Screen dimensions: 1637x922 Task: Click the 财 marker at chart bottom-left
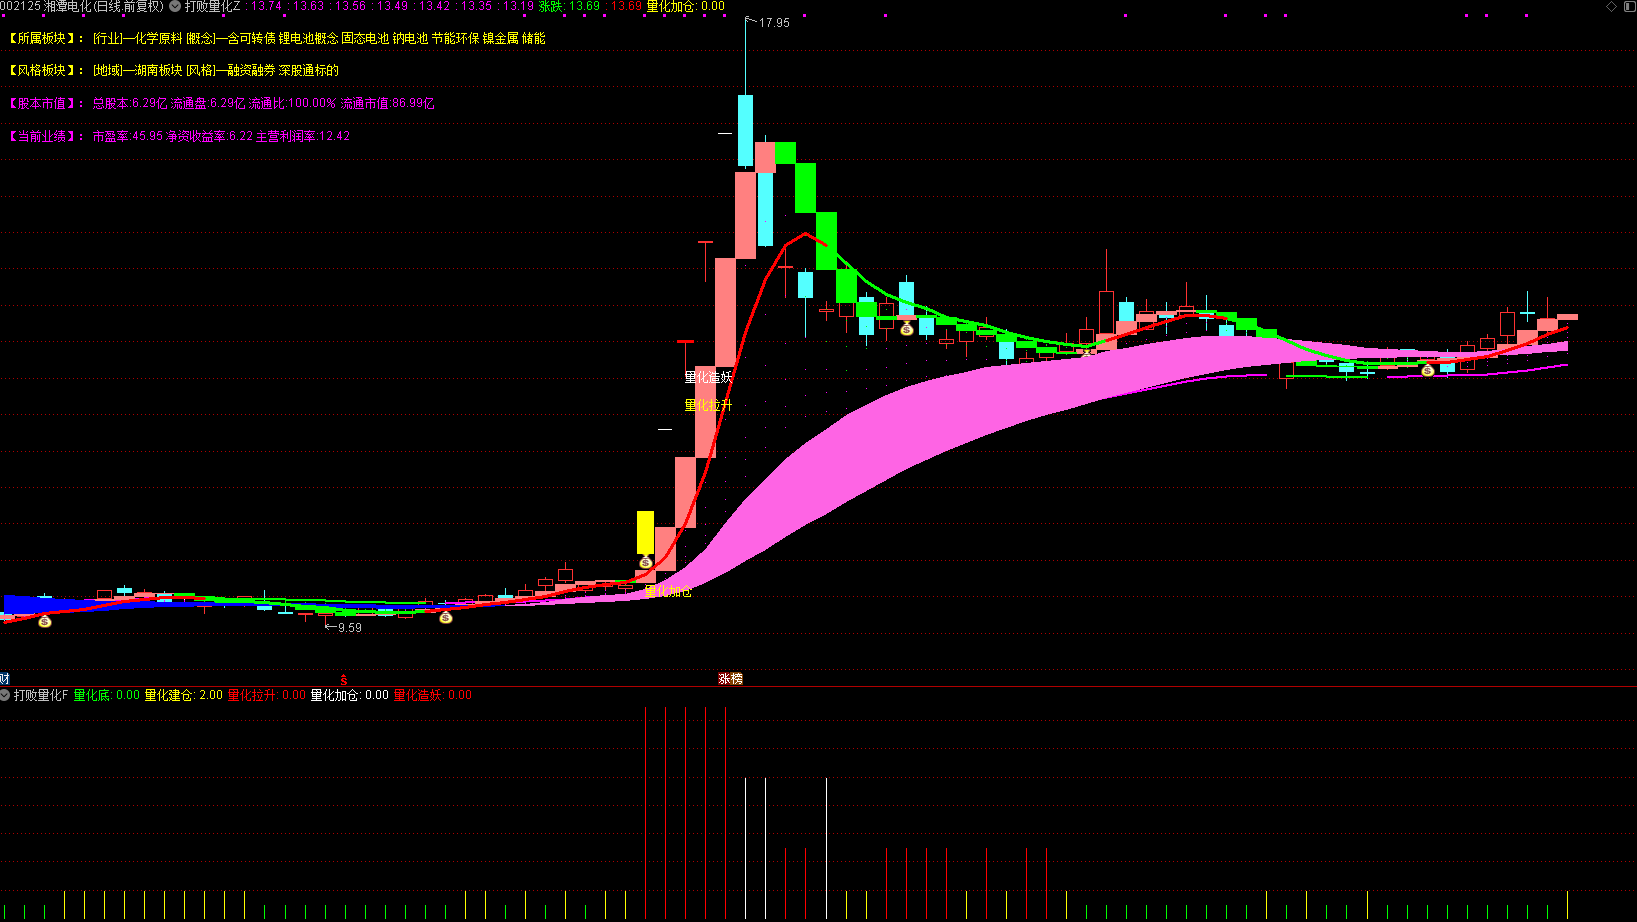[4, 679]
